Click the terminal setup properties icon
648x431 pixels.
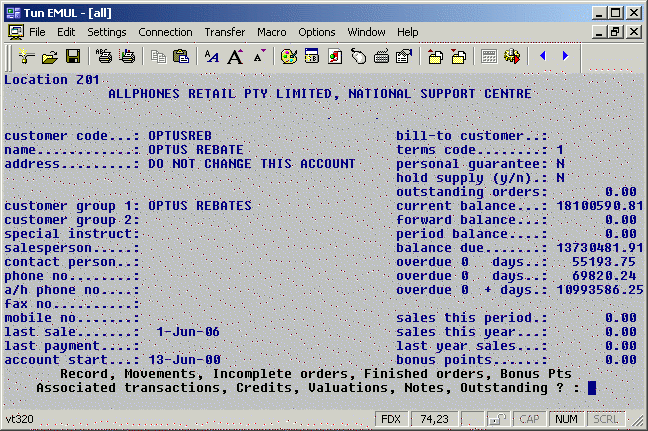(x=404, y=56)
